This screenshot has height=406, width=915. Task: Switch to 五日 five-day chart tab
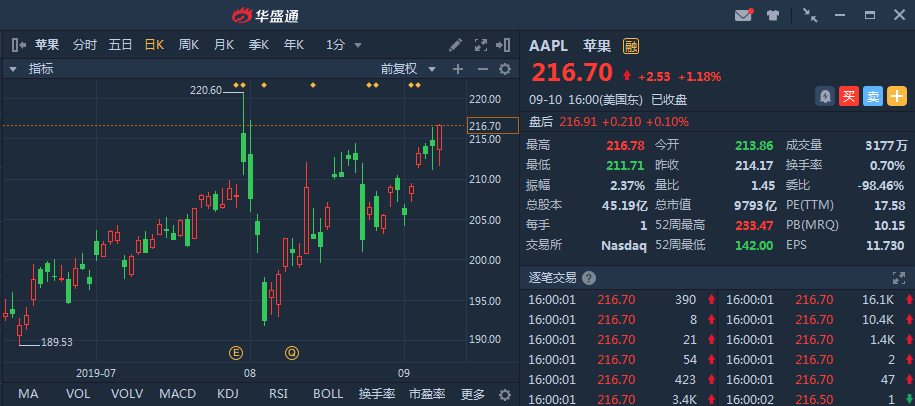coord(120,45)
